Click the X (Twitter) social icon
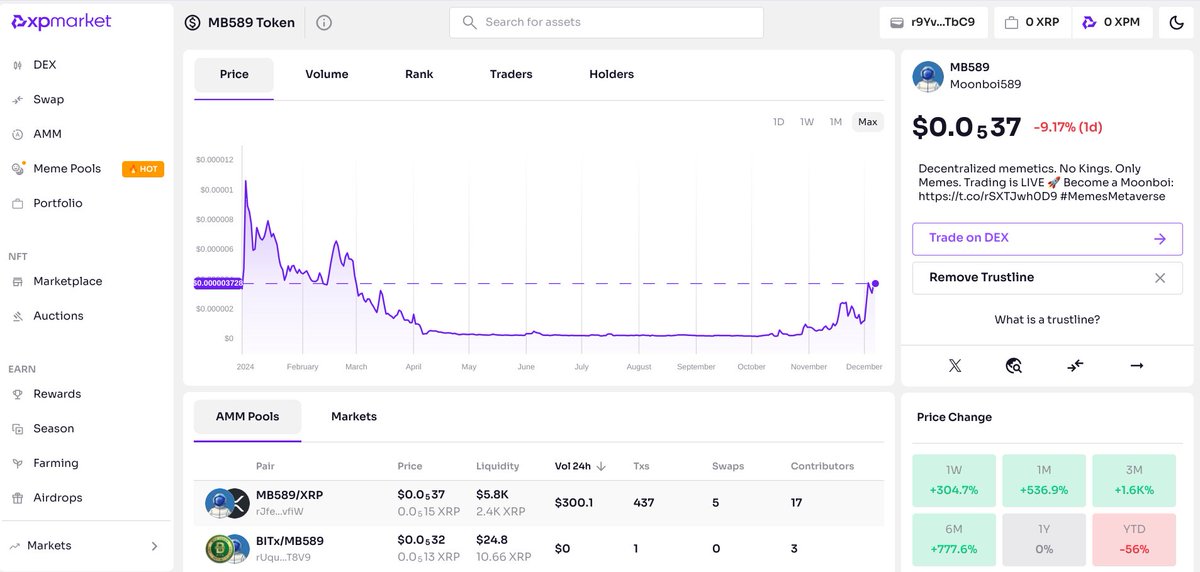 click(955, 366)
